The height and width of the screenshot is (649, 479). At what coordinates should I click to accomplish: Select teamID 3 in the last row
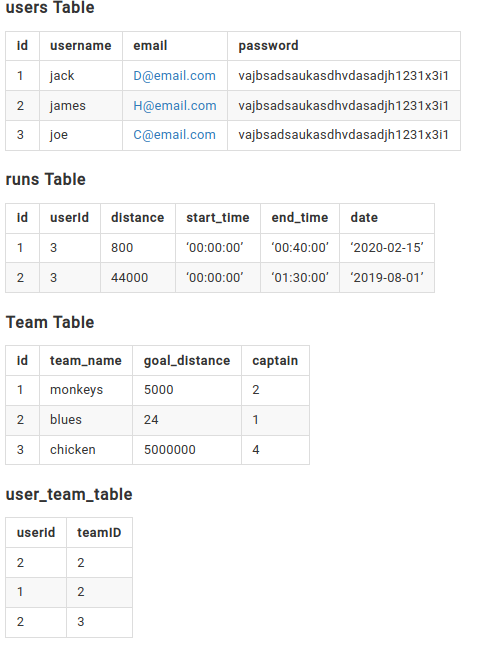(x=99, y=622)
